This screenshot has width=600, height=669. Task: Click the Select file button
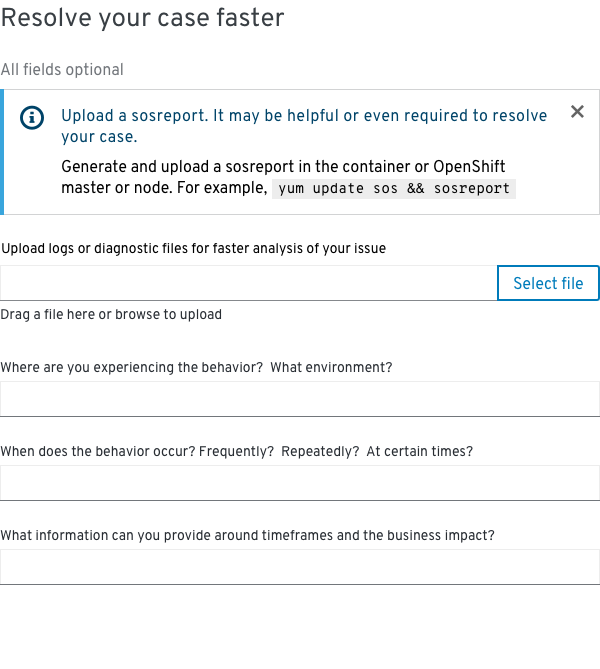pos(548,283)
